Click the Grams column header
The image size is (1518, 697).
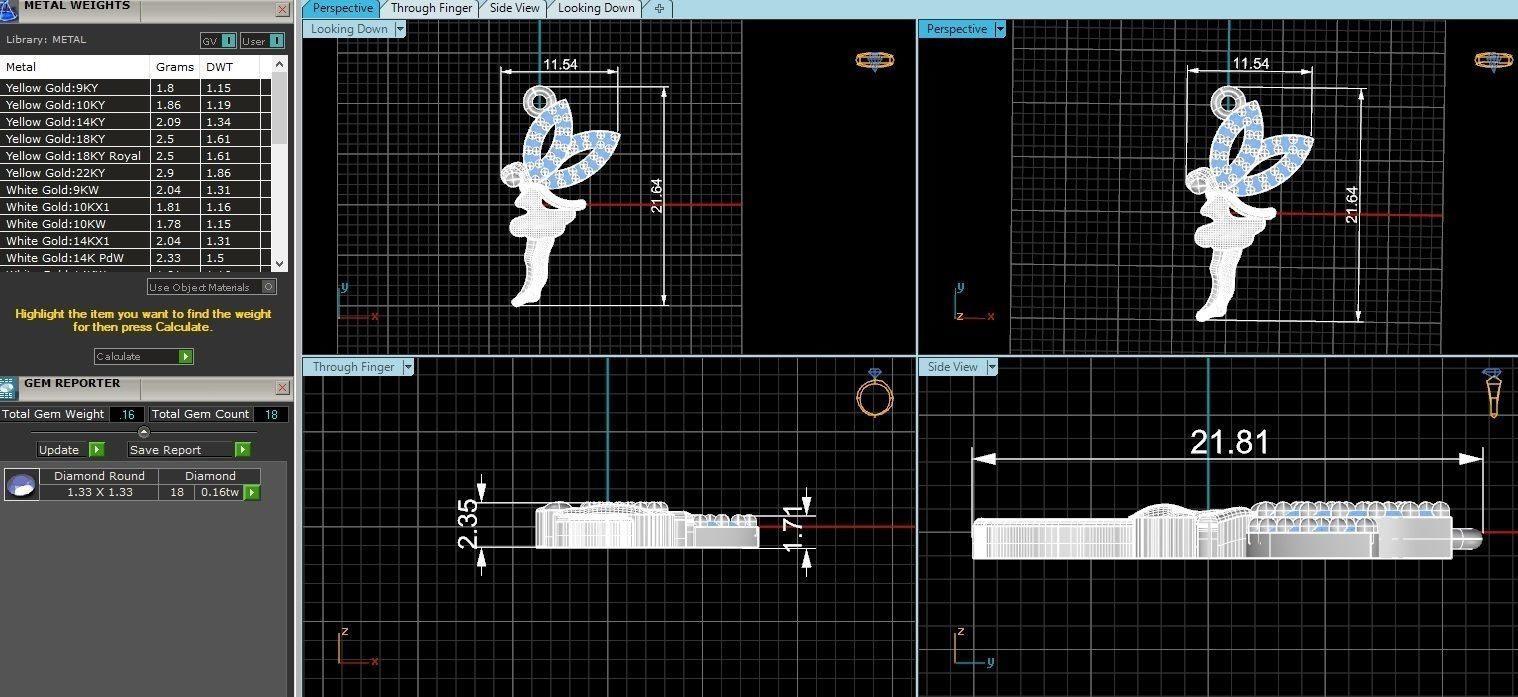click(x=175, y=67)
